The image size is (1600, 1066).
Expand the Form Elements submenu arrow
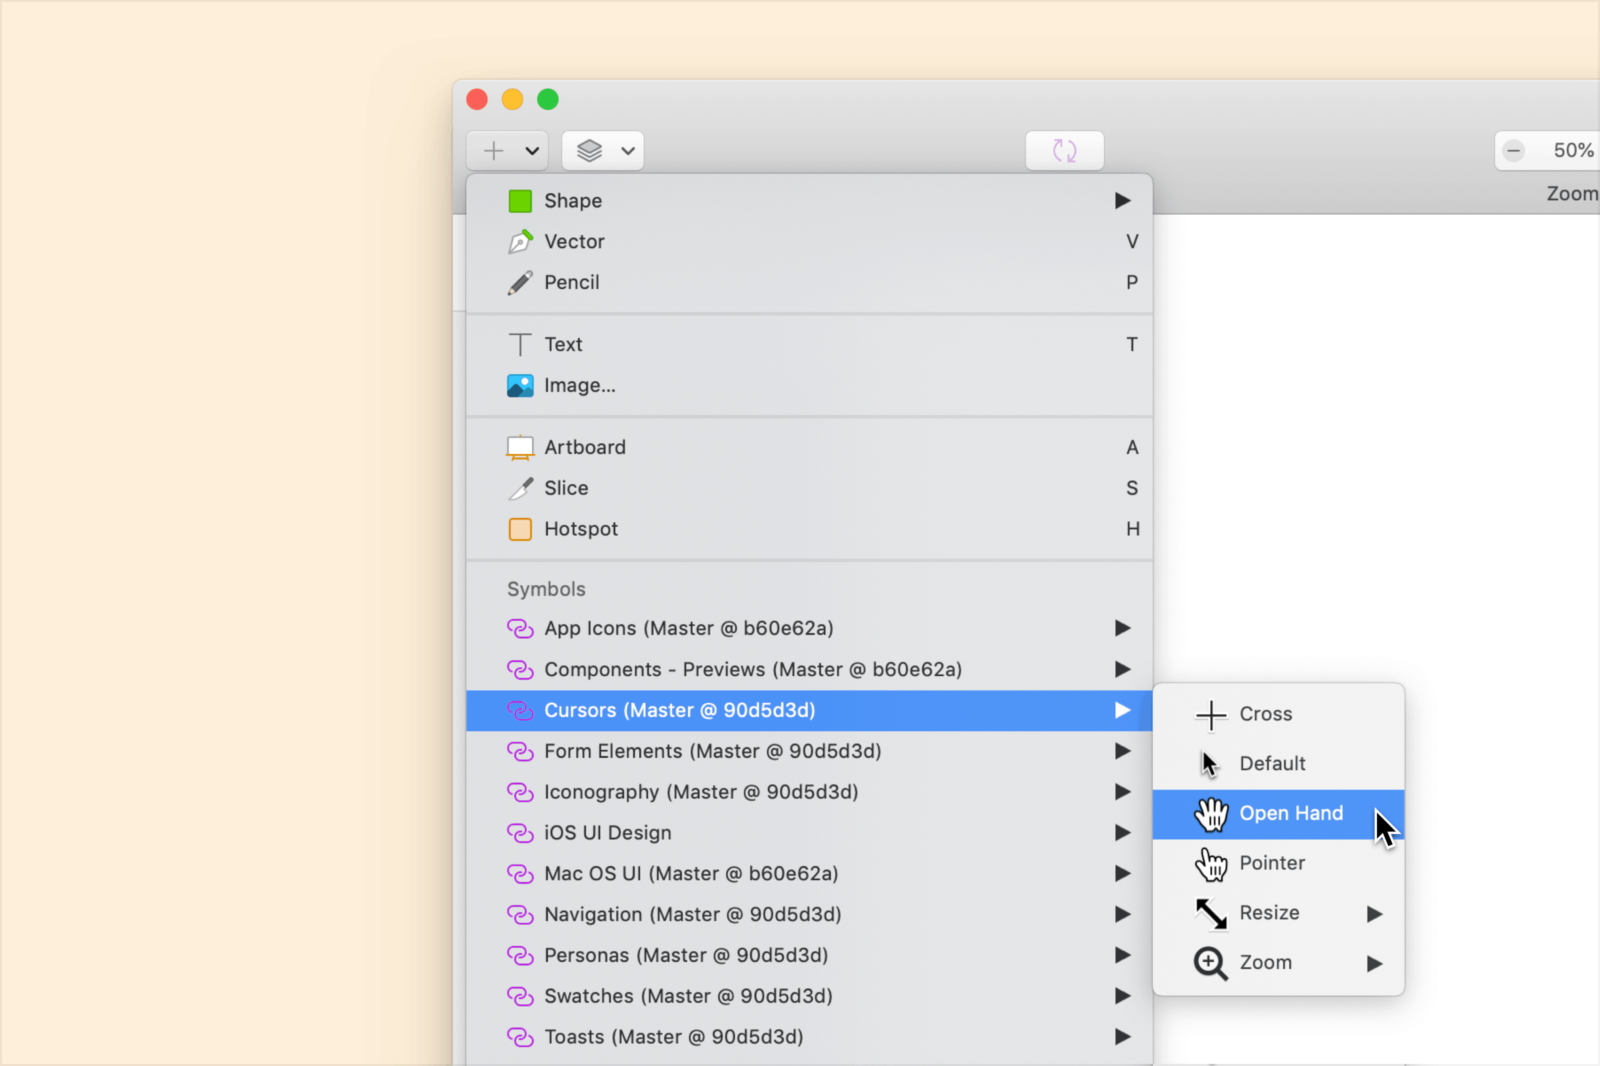(x=1123, y=751)
